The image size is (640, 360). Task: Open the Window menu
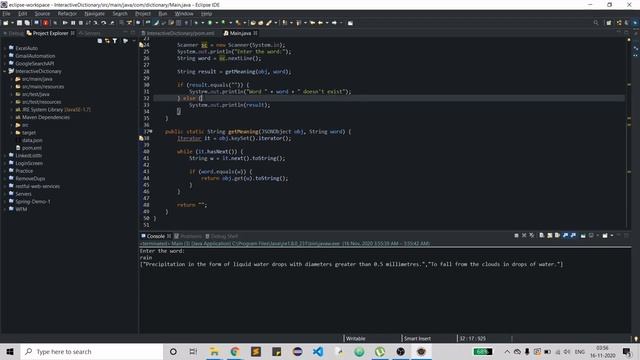point(184,13)
